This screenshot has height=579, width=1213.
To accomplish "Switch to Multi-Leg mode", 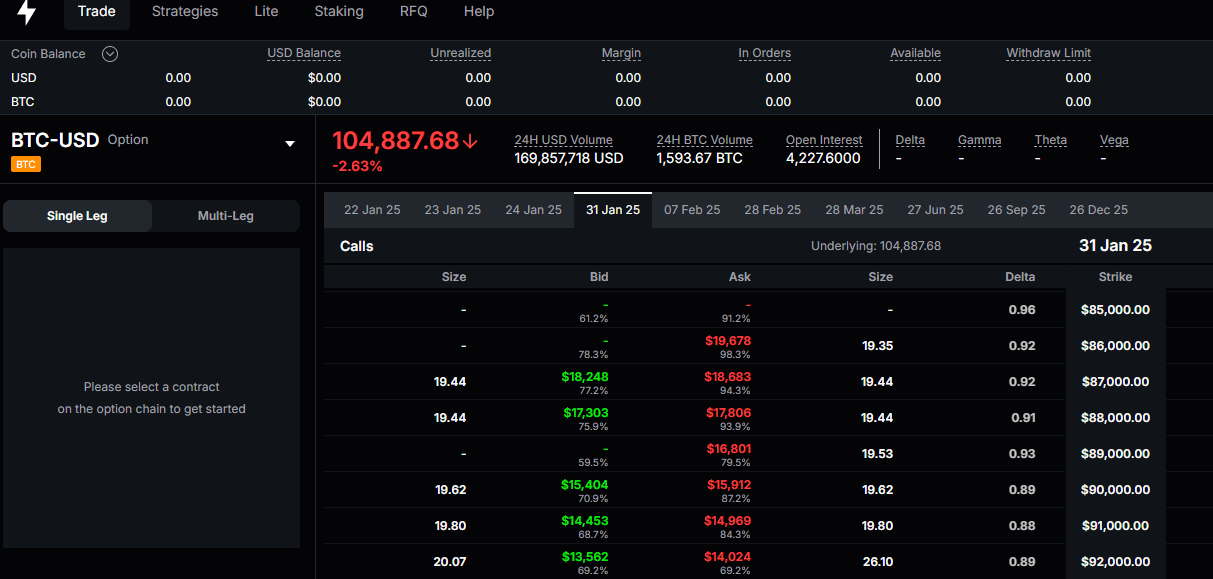I will [226, 216].
